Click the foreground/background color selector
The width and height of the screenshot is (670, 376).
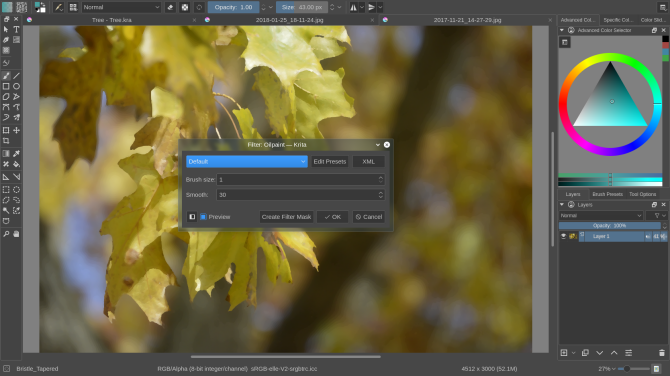(40, 7)
